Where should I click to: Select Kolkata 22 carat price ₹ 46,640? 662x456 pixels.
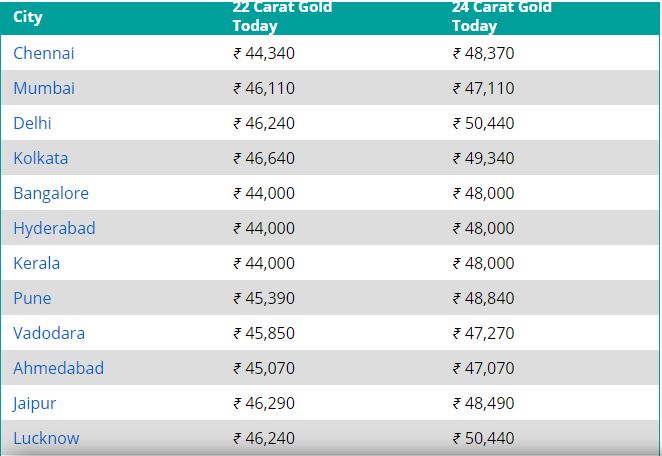(x=264, y=158)
